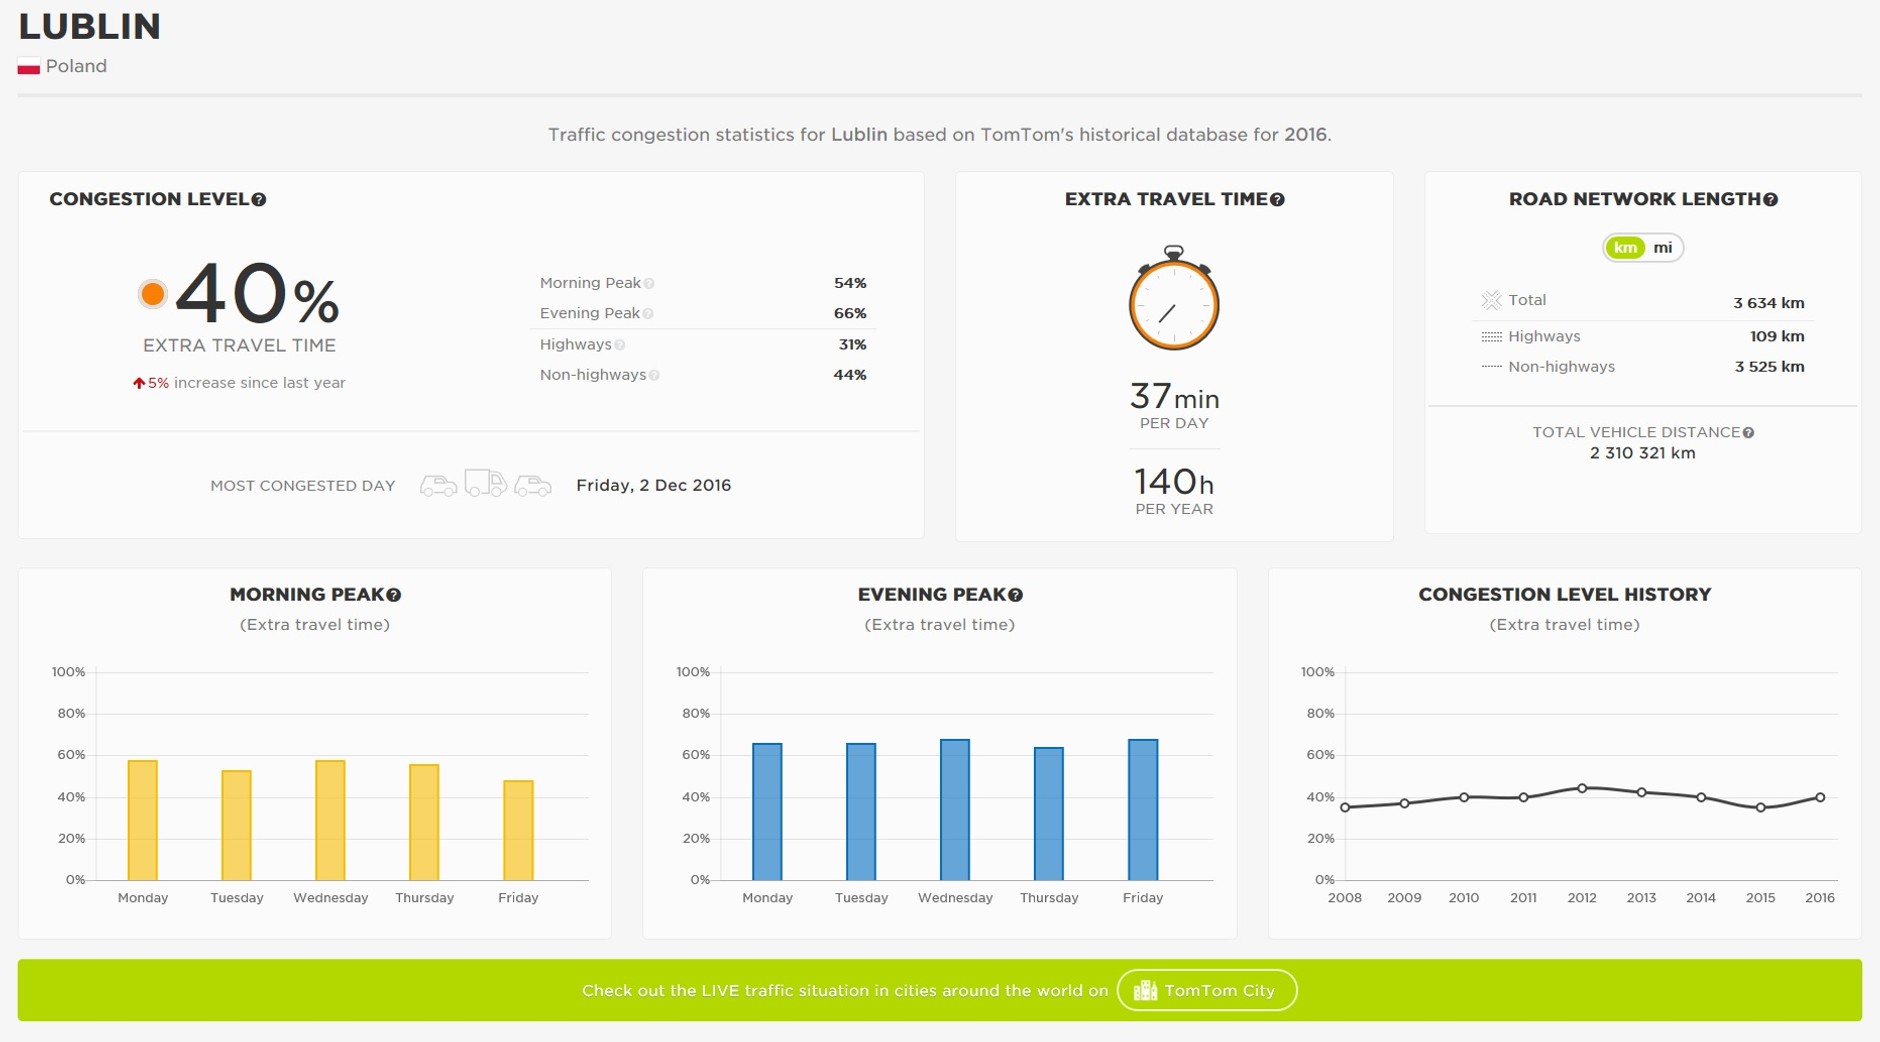Click the Evening Peak chart title help icon
This screenshot has width=1880, height=1042.
point(1015,595)
